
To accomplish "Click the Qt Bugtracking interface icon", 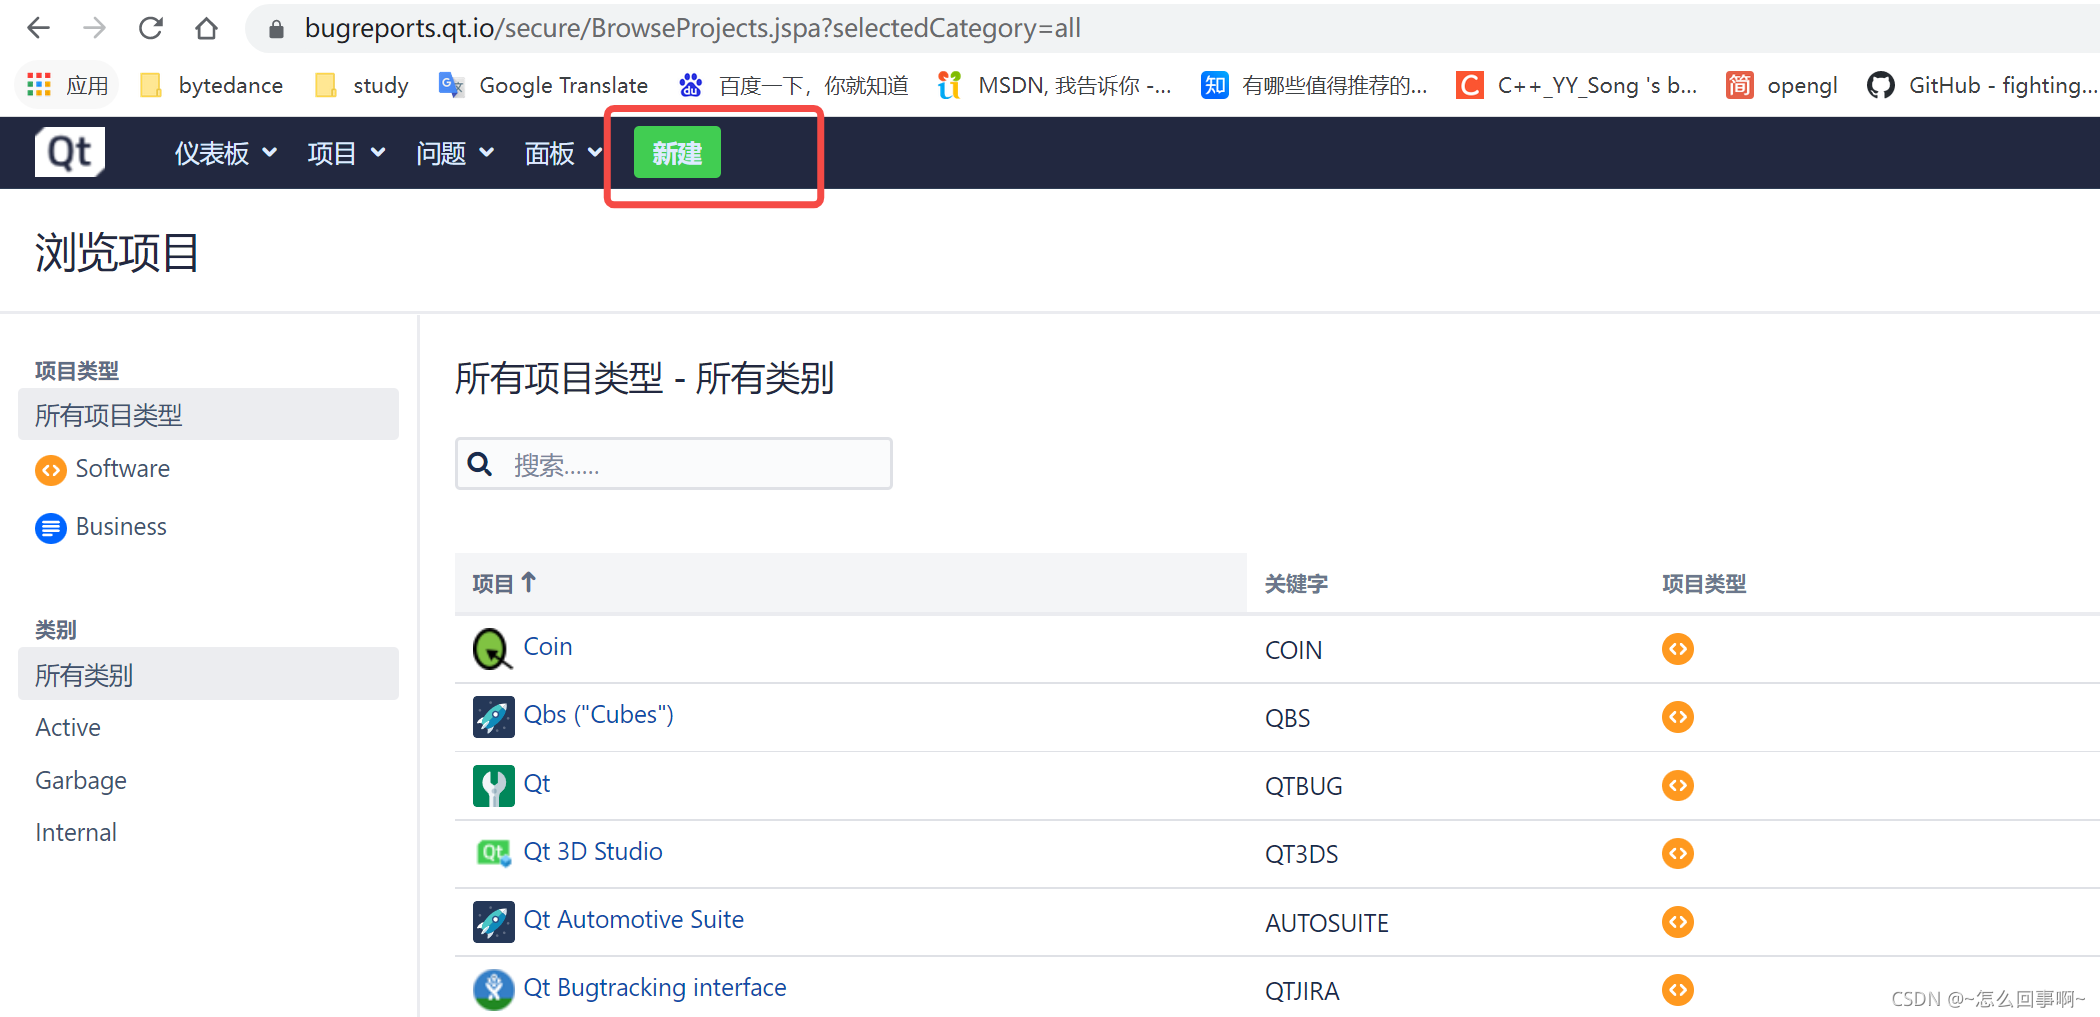I will point(492,989).
